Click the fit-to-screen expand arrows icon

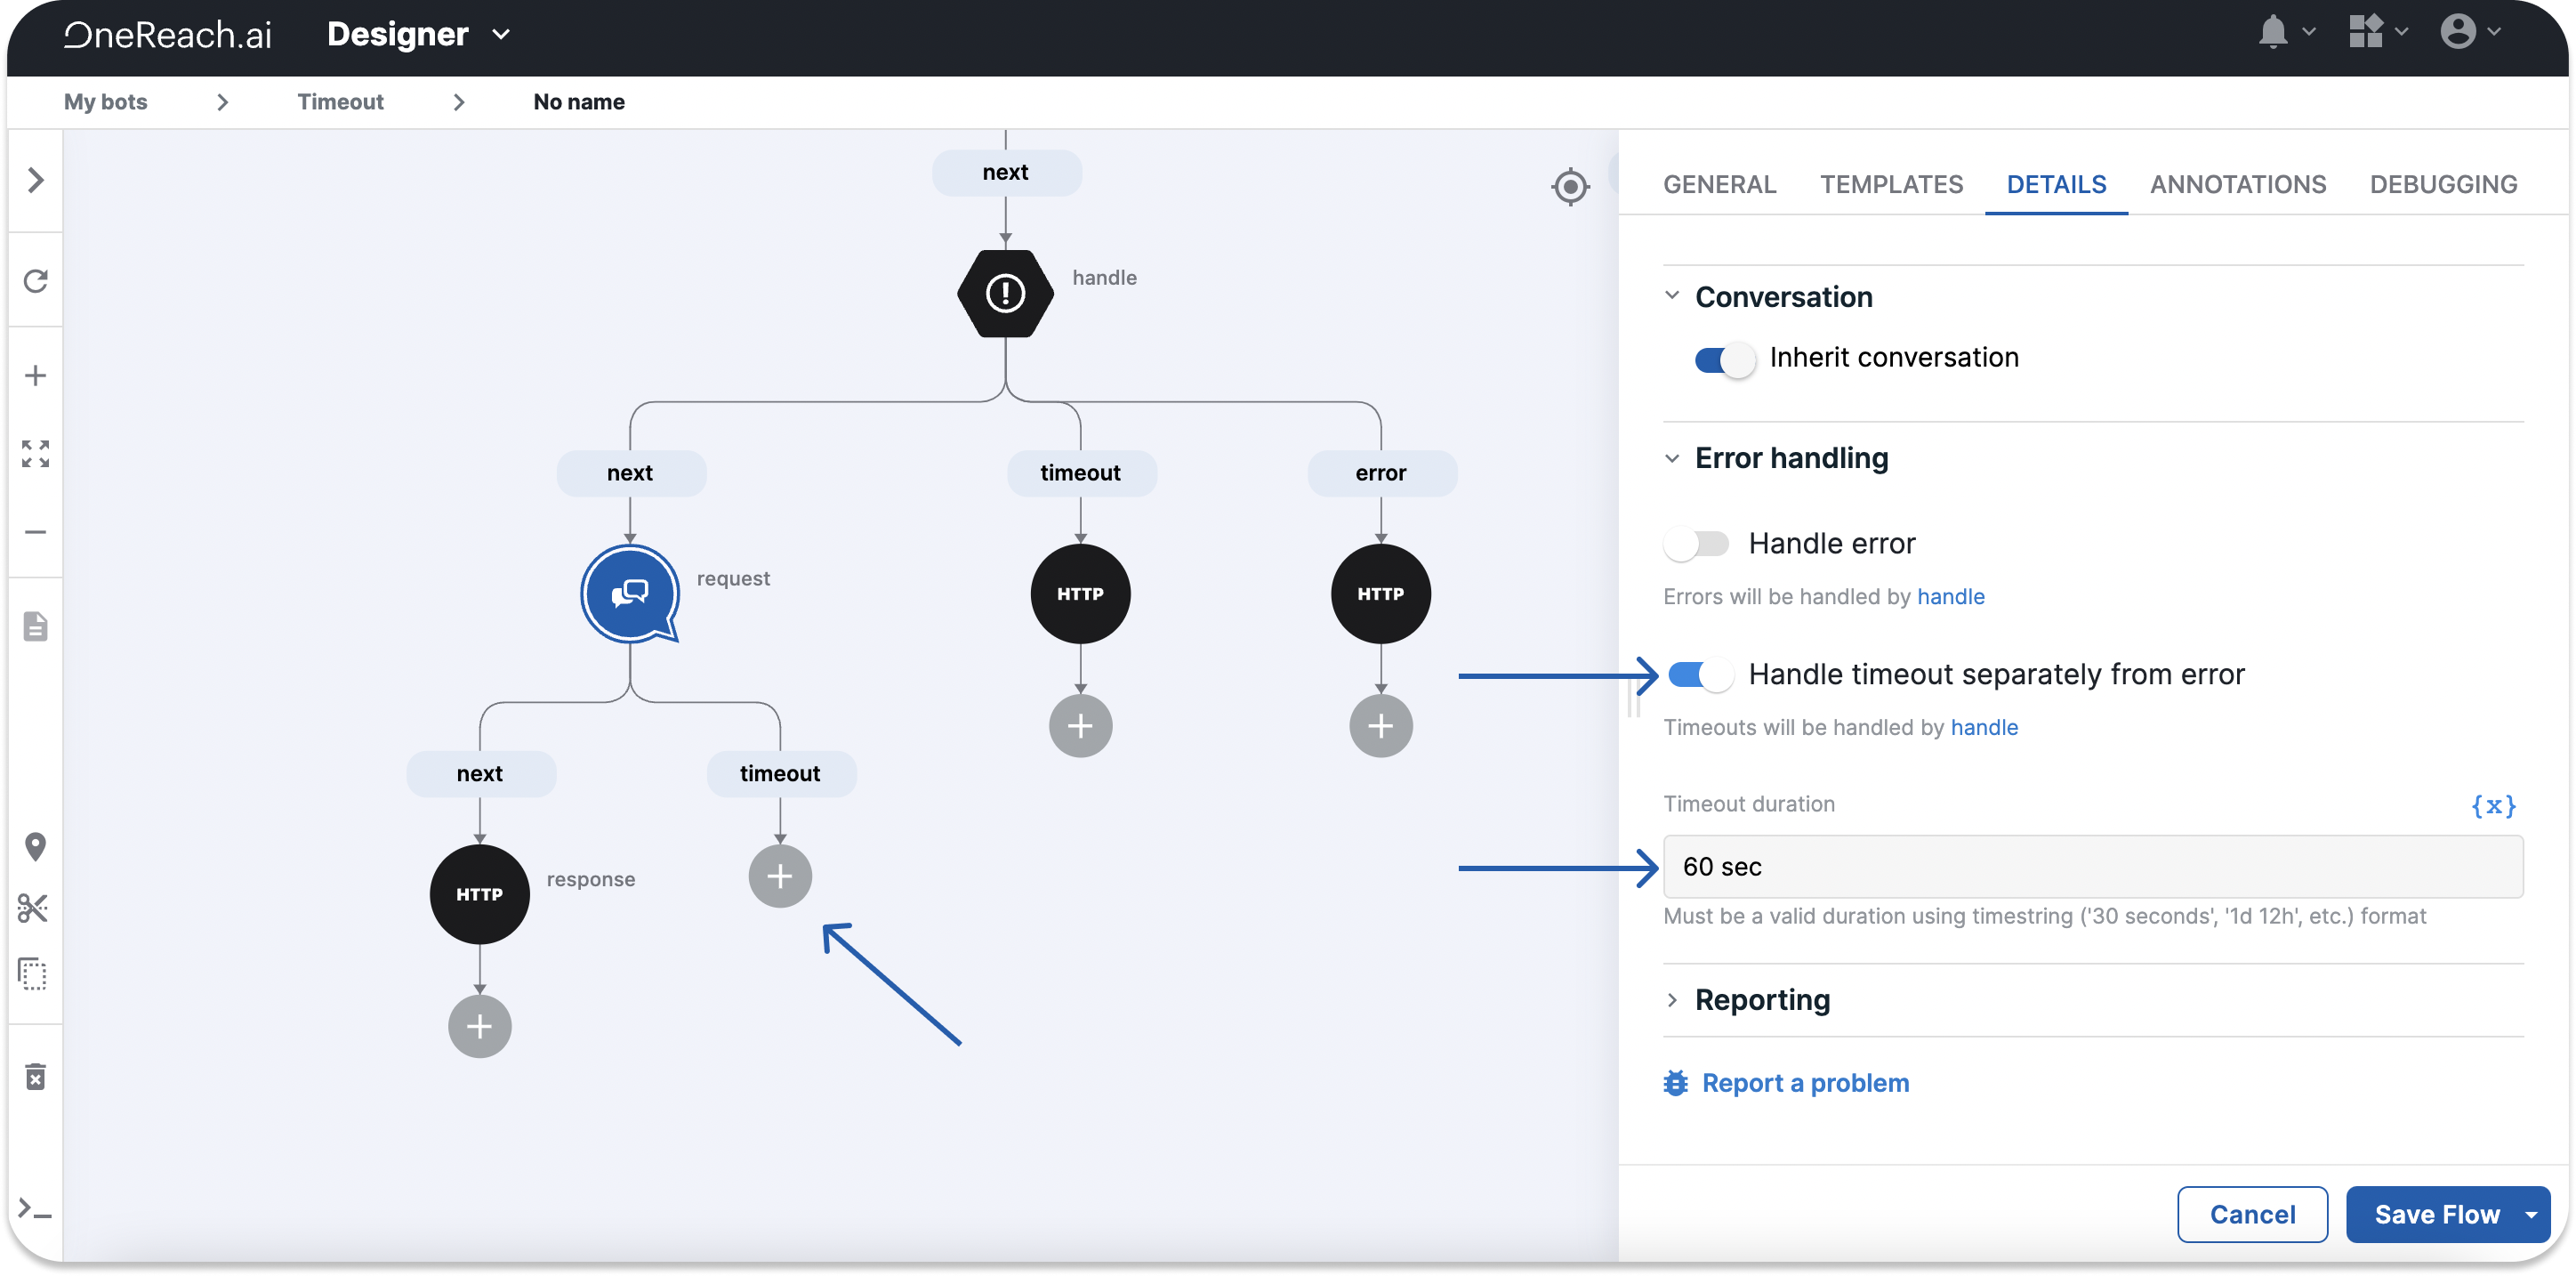36,453
